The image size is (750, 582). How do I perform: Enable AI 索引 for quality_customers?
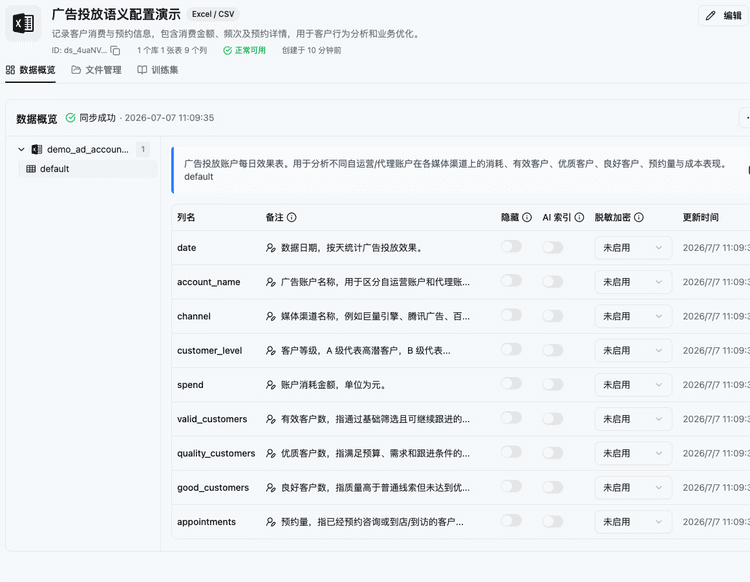[552, 453]
